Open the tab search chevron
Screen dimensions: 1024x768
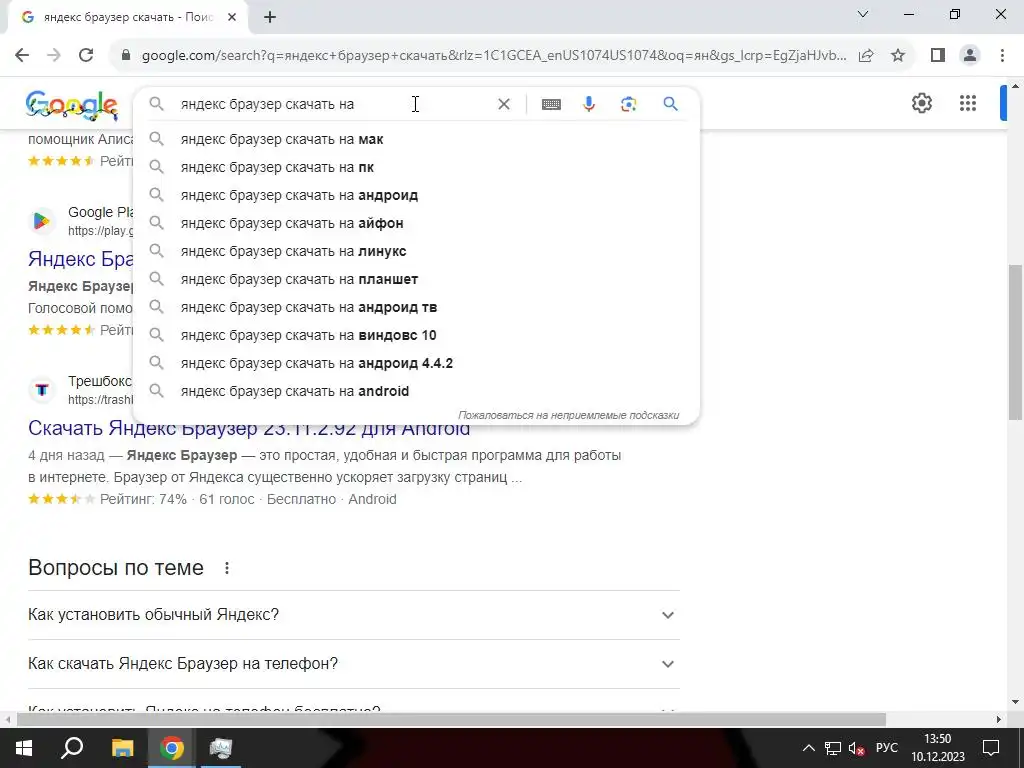[x=863, y=14]
